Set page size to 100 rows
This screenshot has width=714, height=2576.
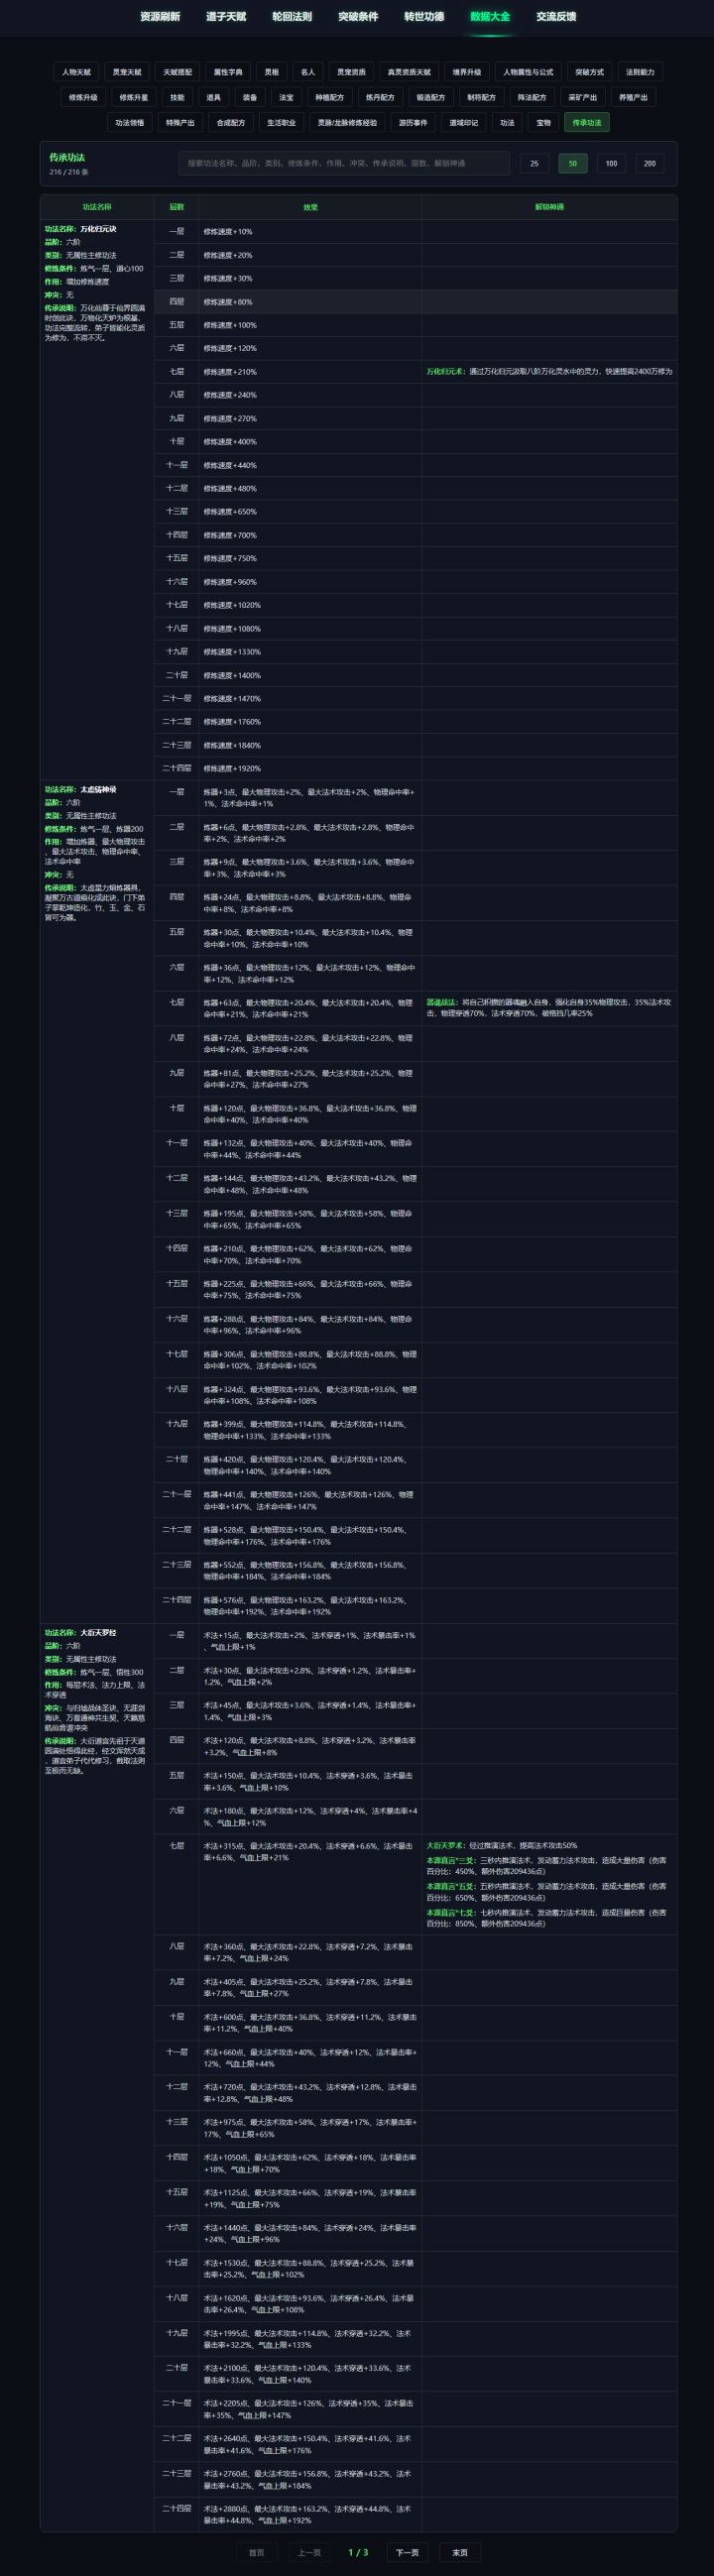pos(611,163)
